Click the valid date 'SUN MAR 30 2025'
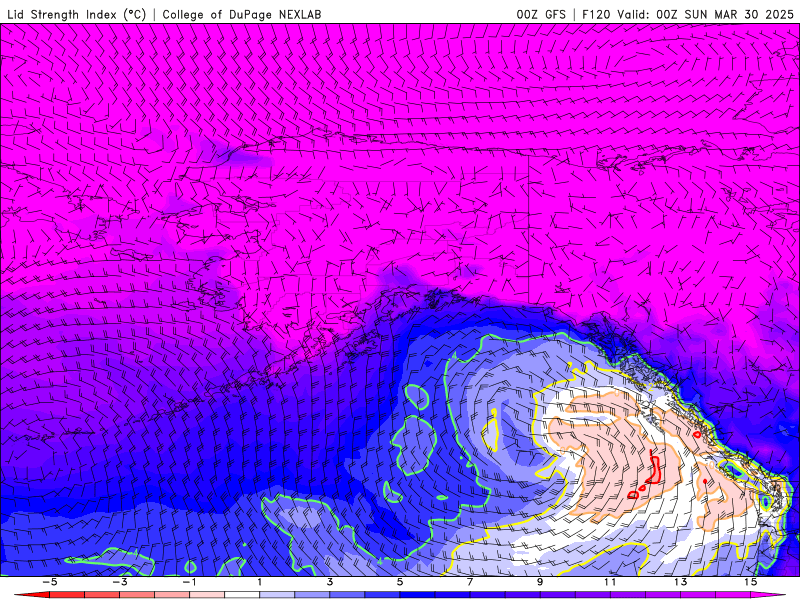Screen dimensions: 800x600 click(x=739, y=14)
